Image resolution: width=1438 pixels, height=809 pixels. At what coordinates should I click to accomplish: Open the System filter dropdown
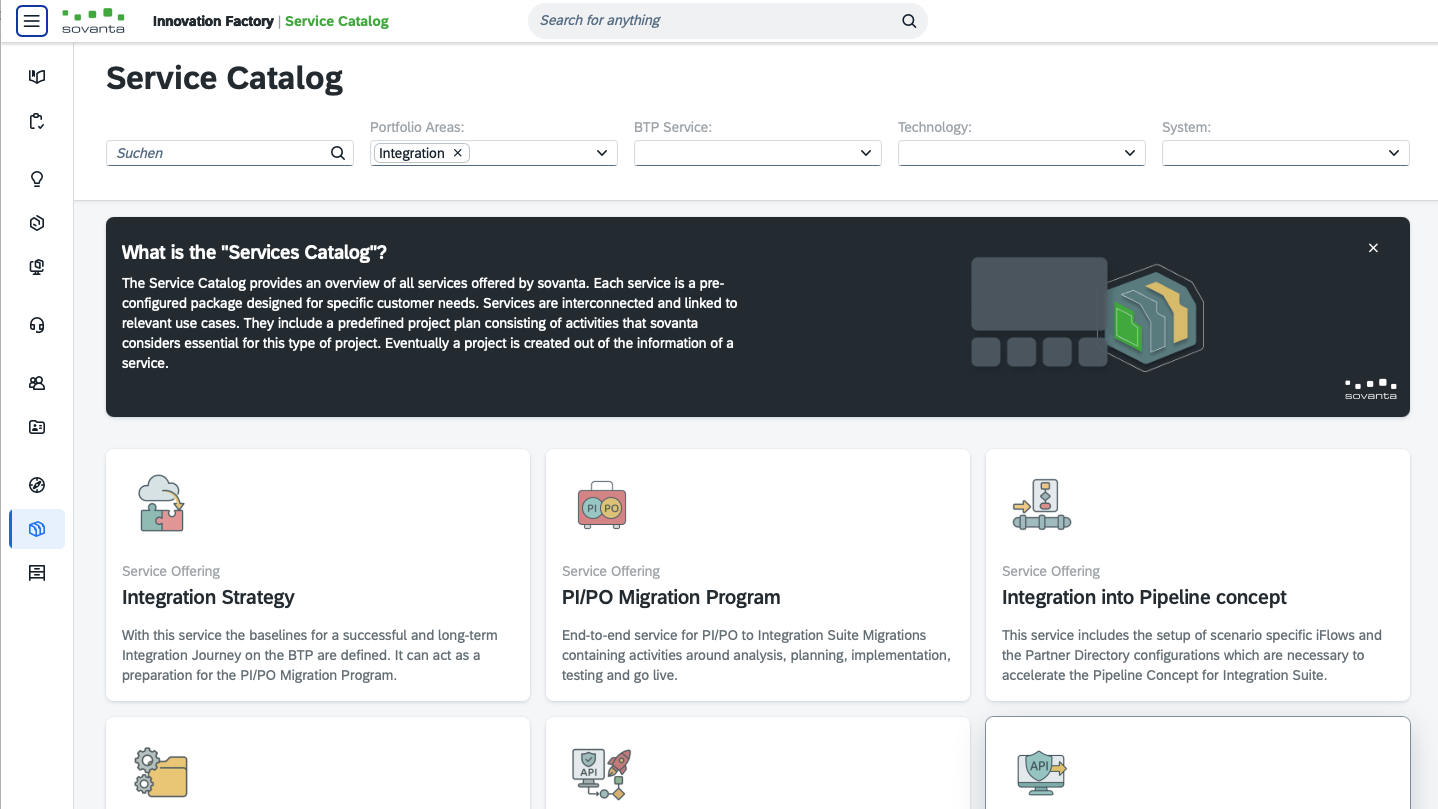[1394, 153]
